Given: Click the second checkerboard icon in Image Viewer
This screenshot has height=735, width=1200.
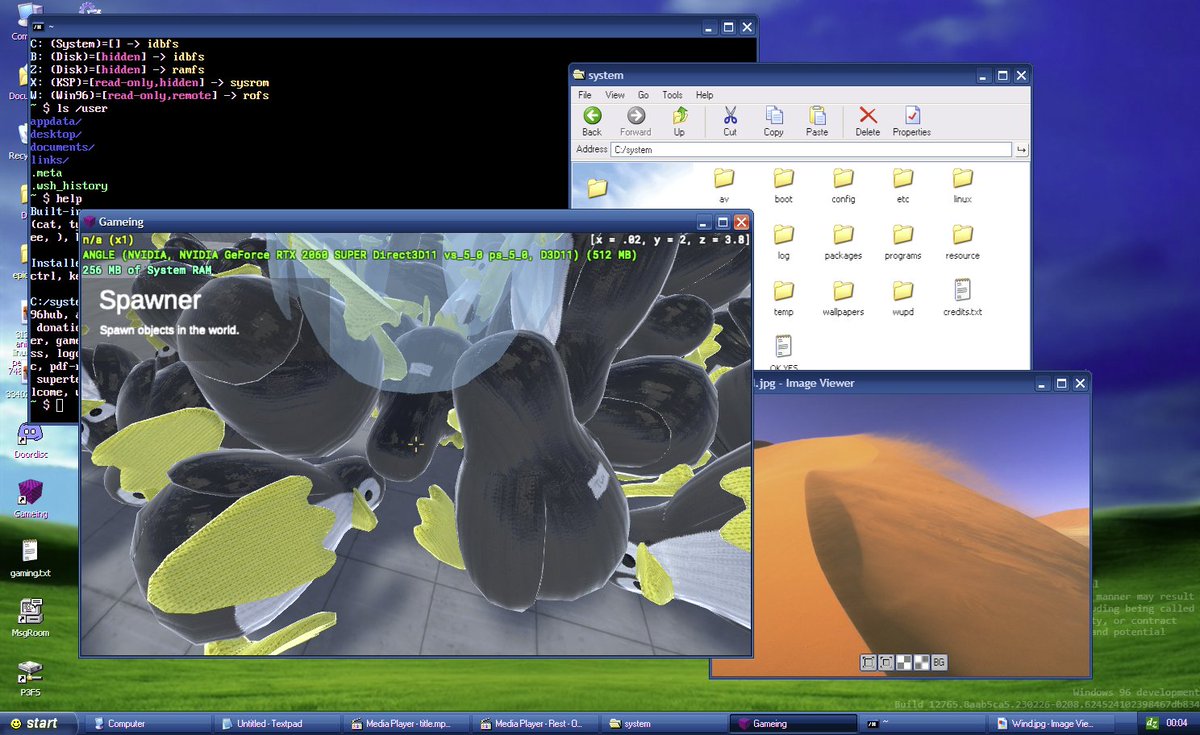Looking at the screenshot, I should tap(921, 662).
